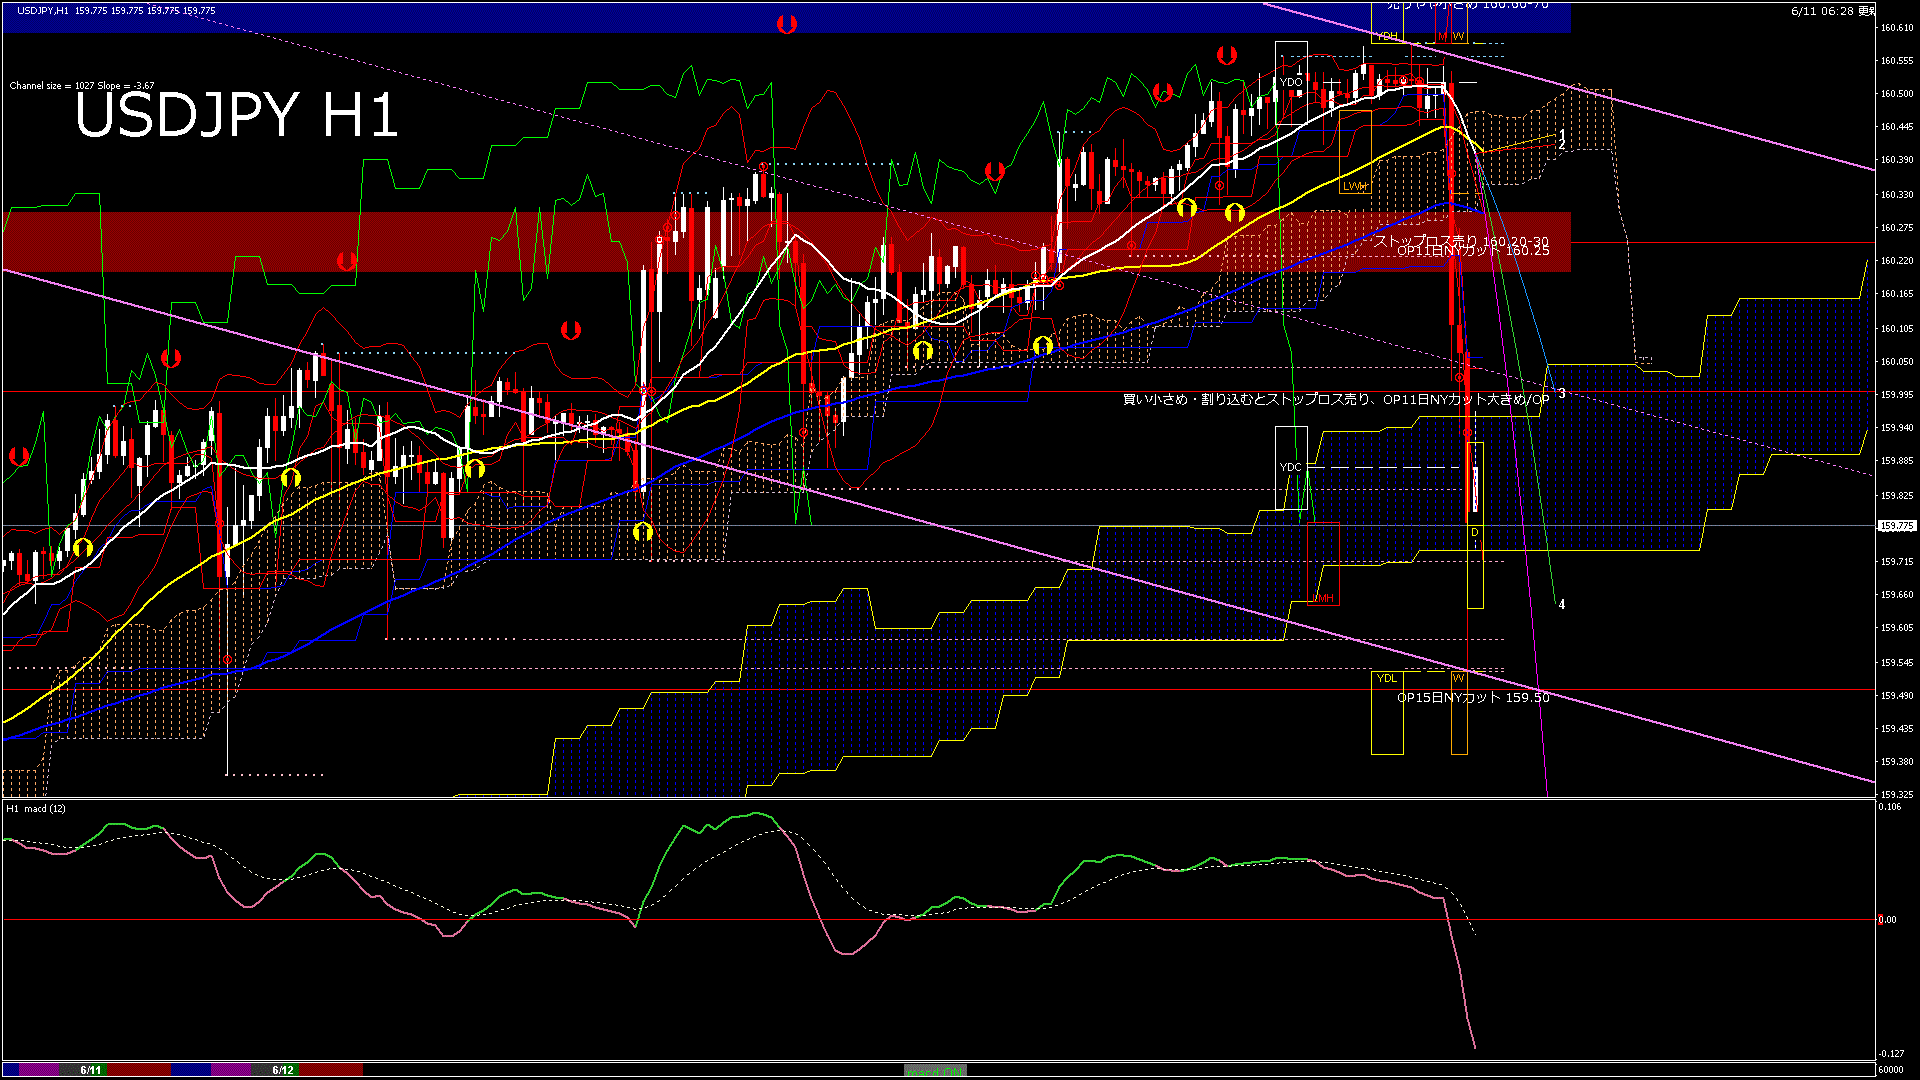Click the 60000 value at bottom right
Image resolution: width=1920 pixels, height=1080 pixels.
point(1890,1070)
